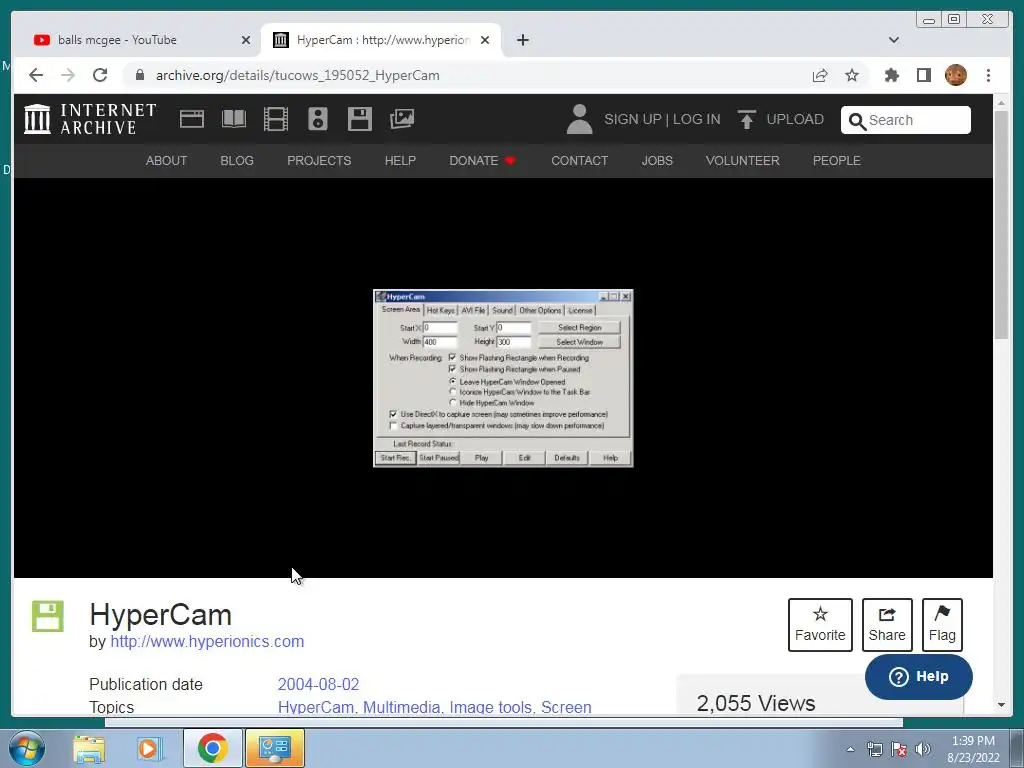Image resolution: width=1024 pixels, height=768 pixels.
Task: Open the ABOUT menu item
Action: point(166,161)
